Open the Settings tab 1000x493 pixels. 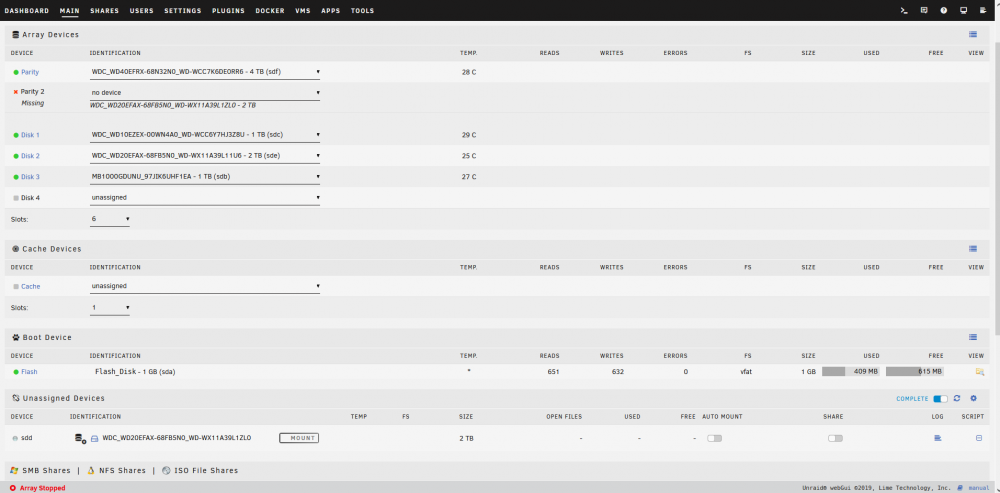coord(182,11)
